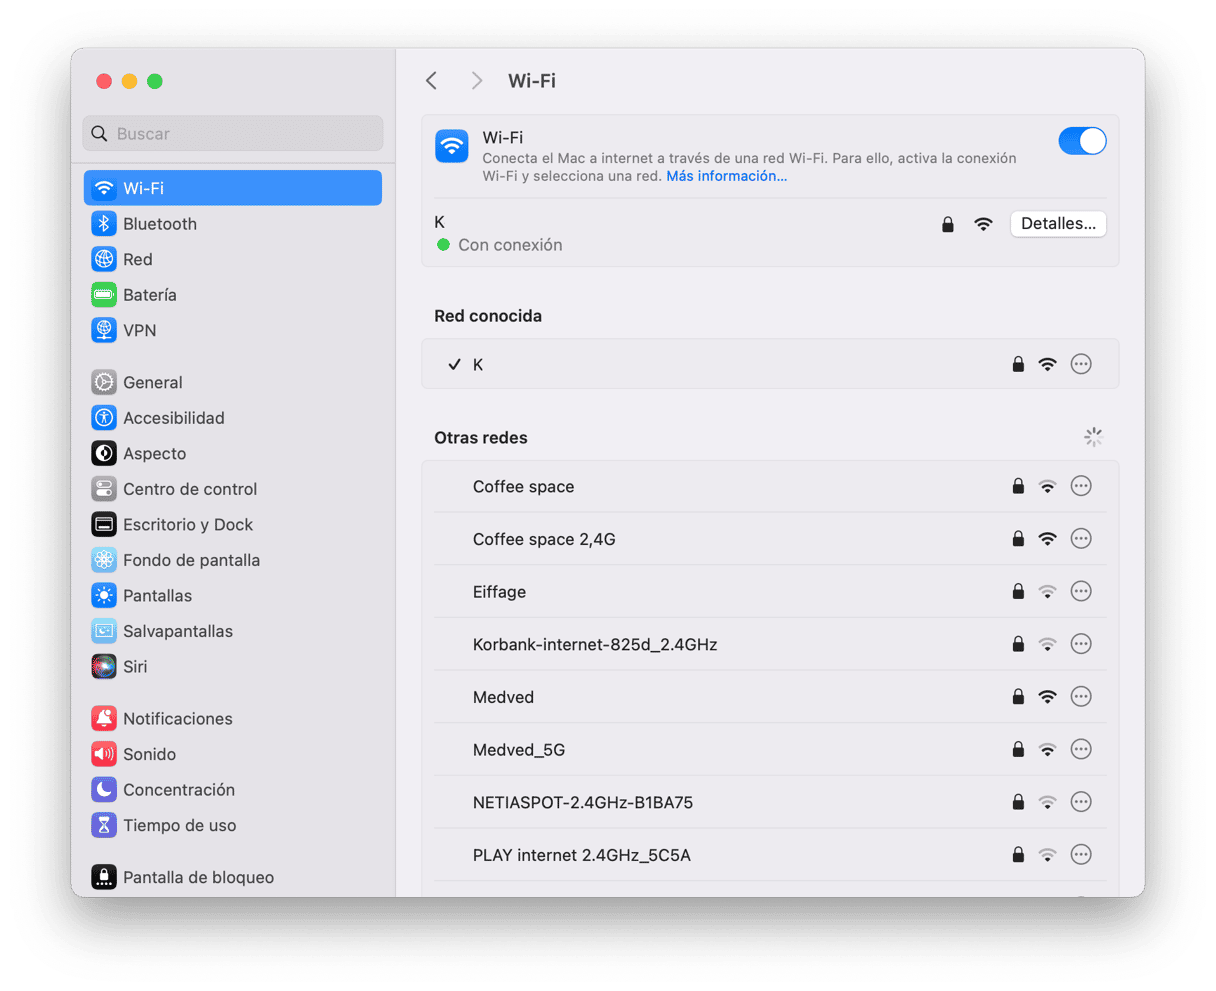Screen dimensions: 1216x991
Task: Open more options for Medved_5G
Action: (1081, 749)
